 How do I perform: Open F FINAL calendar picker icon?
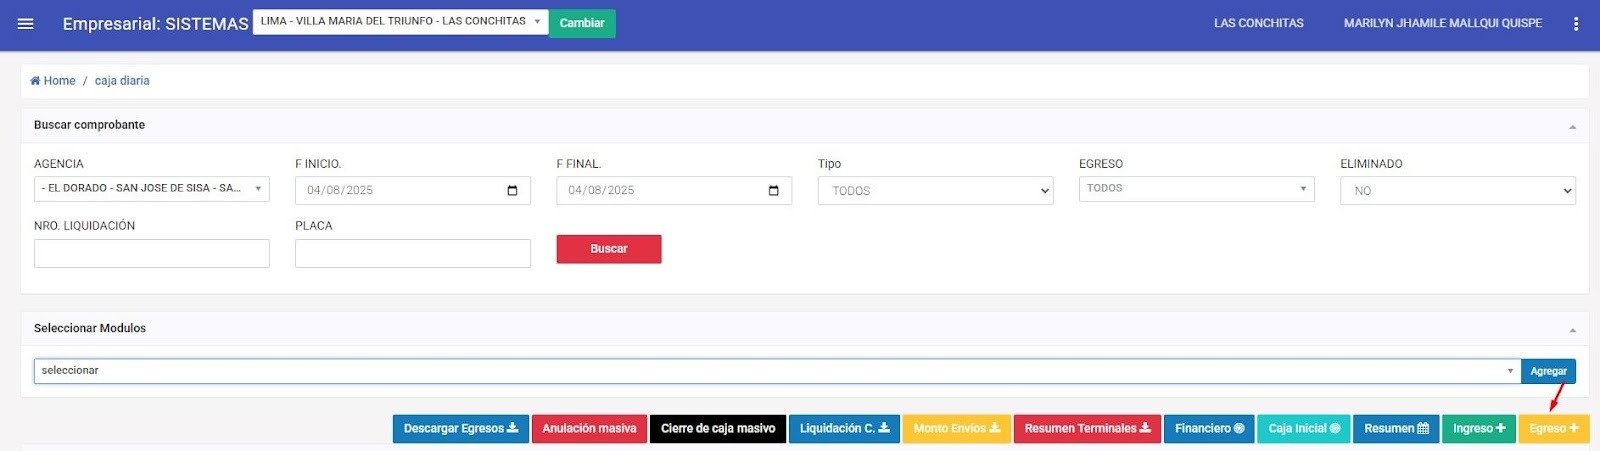pos(773,191)
